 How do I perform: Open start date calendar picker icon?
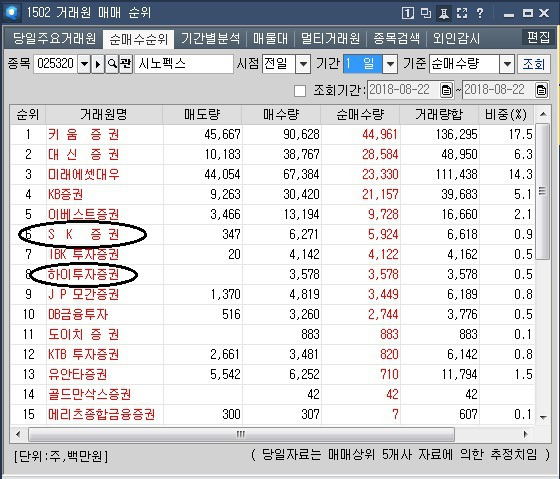446,90
